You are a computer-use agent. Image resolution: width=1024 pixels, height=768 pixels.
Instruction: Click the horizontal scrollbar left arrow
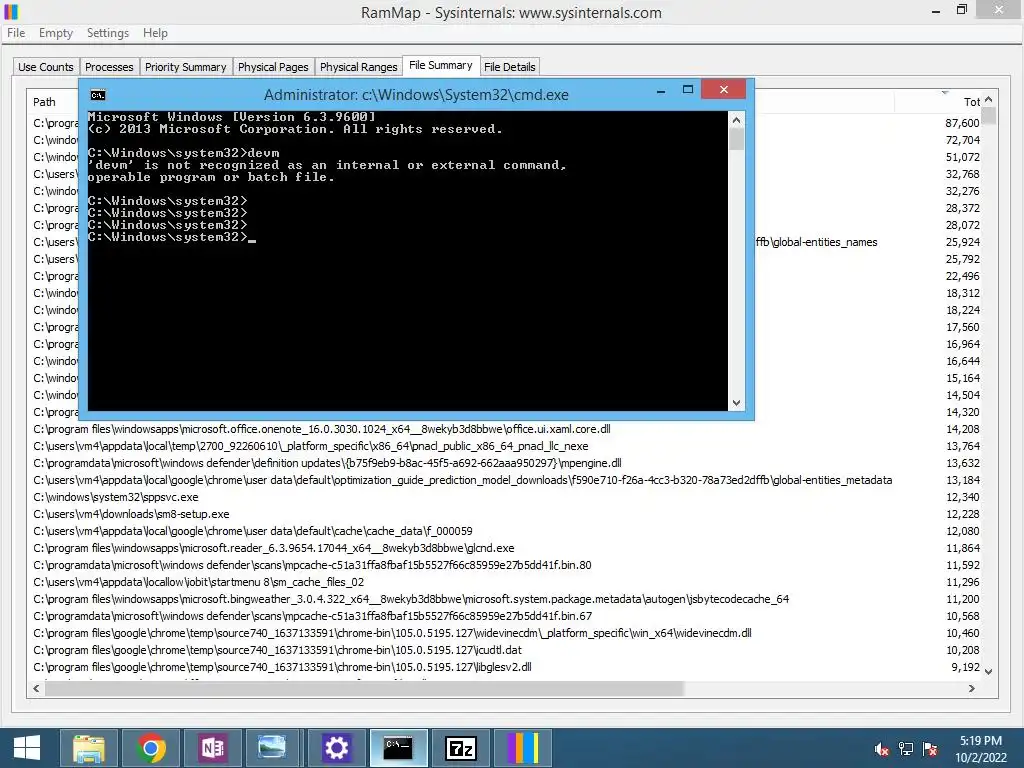click(x=37, y=688)
